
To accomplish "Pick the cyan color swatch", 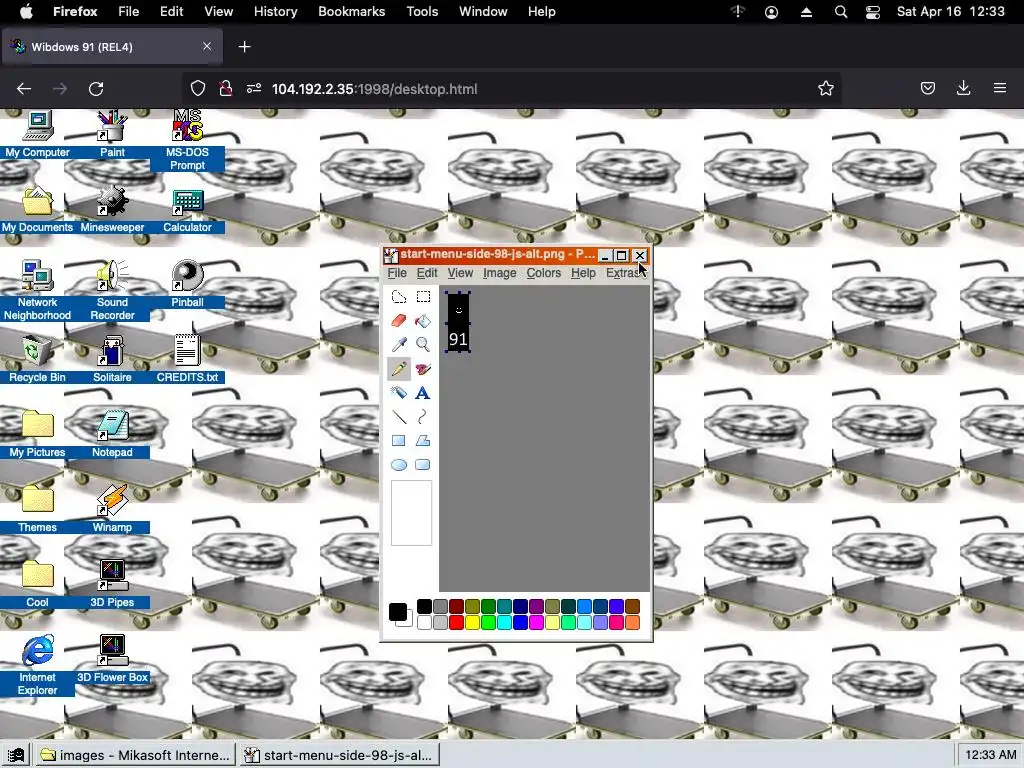I will pos(504,622).
